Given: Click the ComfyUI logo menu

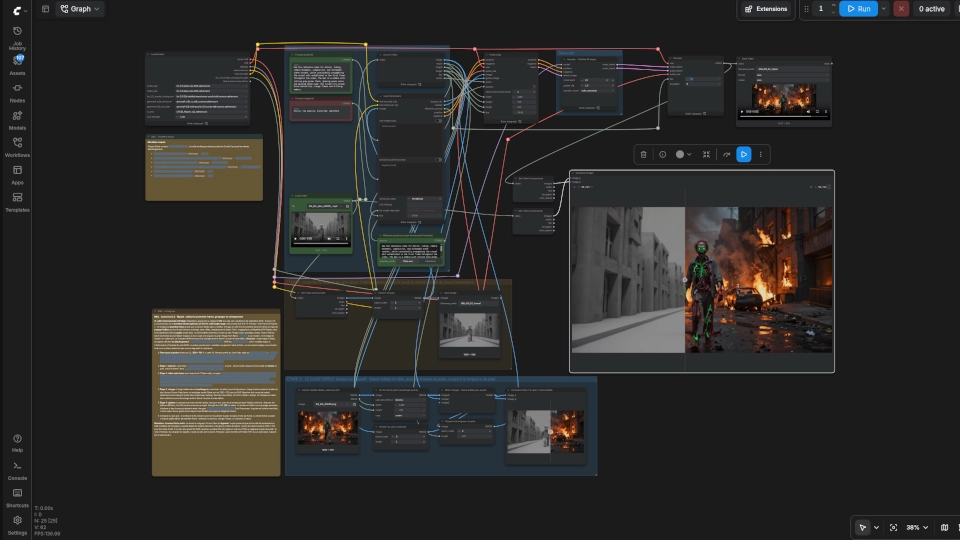Looking at the screenshot, I should pos(19,10).
